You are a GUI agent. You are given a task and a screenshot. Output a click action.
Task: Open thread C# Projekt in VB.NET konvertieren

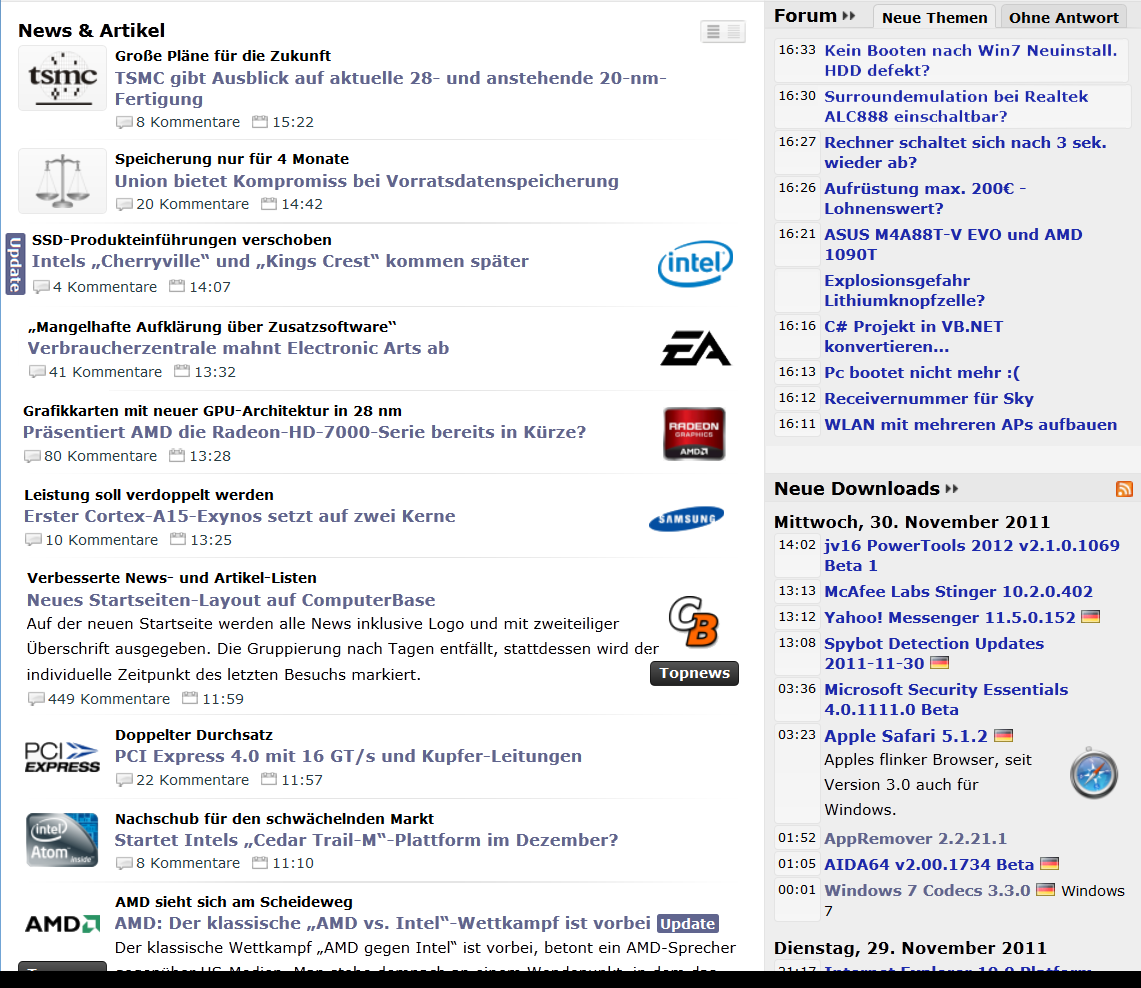click(x=913, y=336)
